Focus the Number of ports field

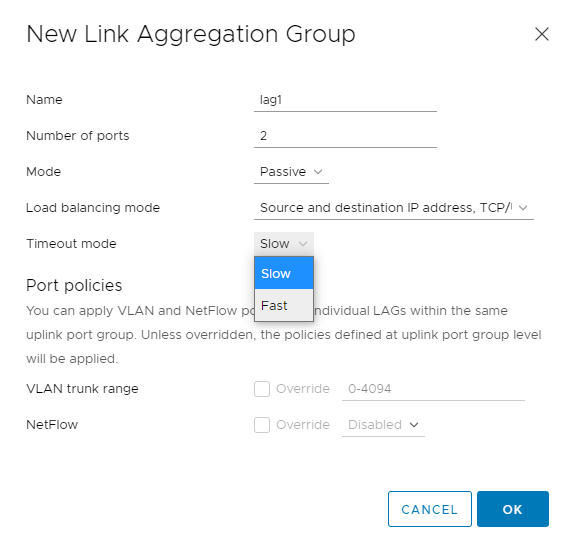[345, 136]
